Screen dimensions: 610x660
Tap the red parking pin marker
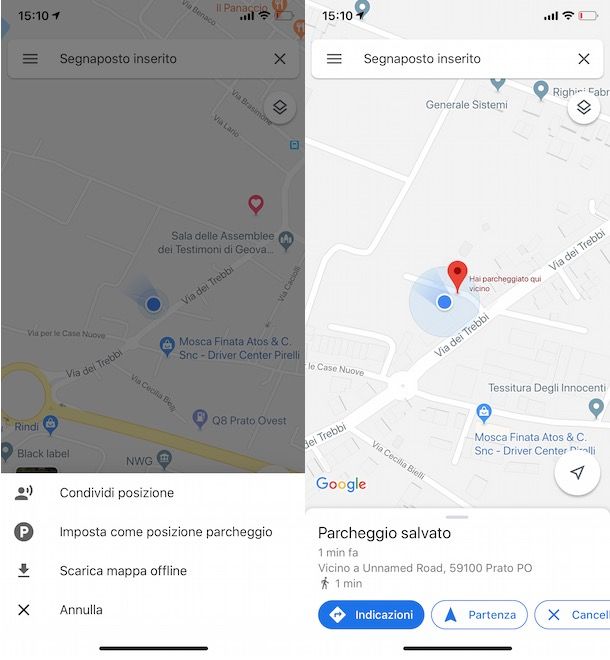pyautogui.click(x=457, y=276)
